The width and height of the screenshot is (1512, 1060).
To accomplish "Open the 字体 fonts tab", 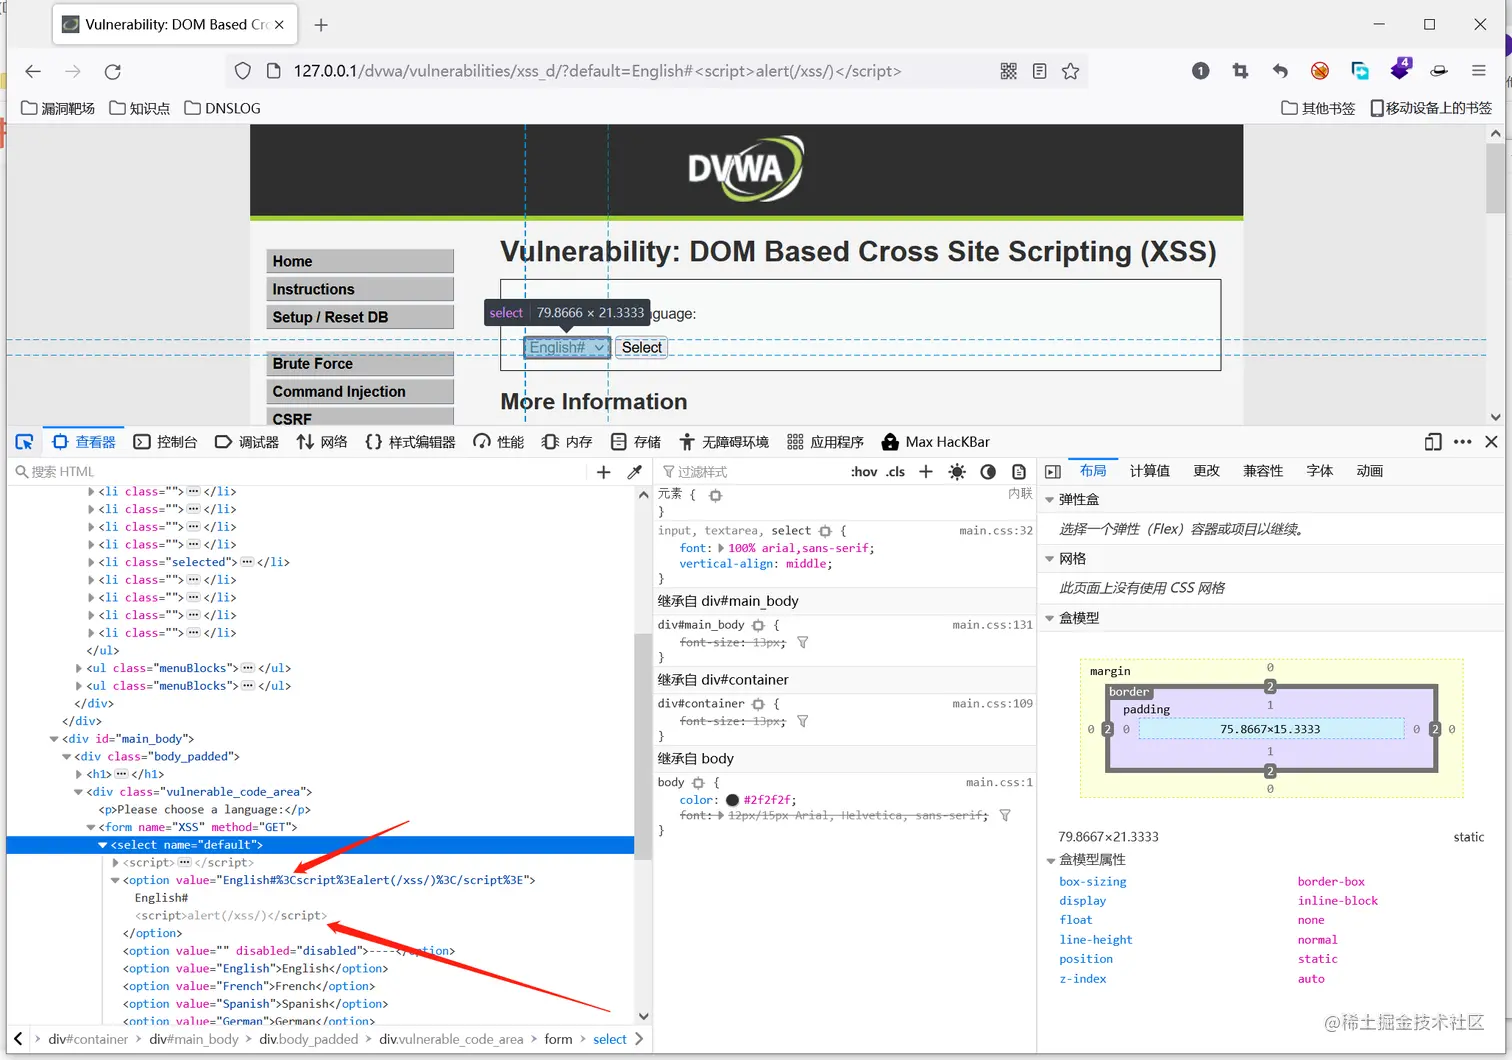I will pos(1319,471).
